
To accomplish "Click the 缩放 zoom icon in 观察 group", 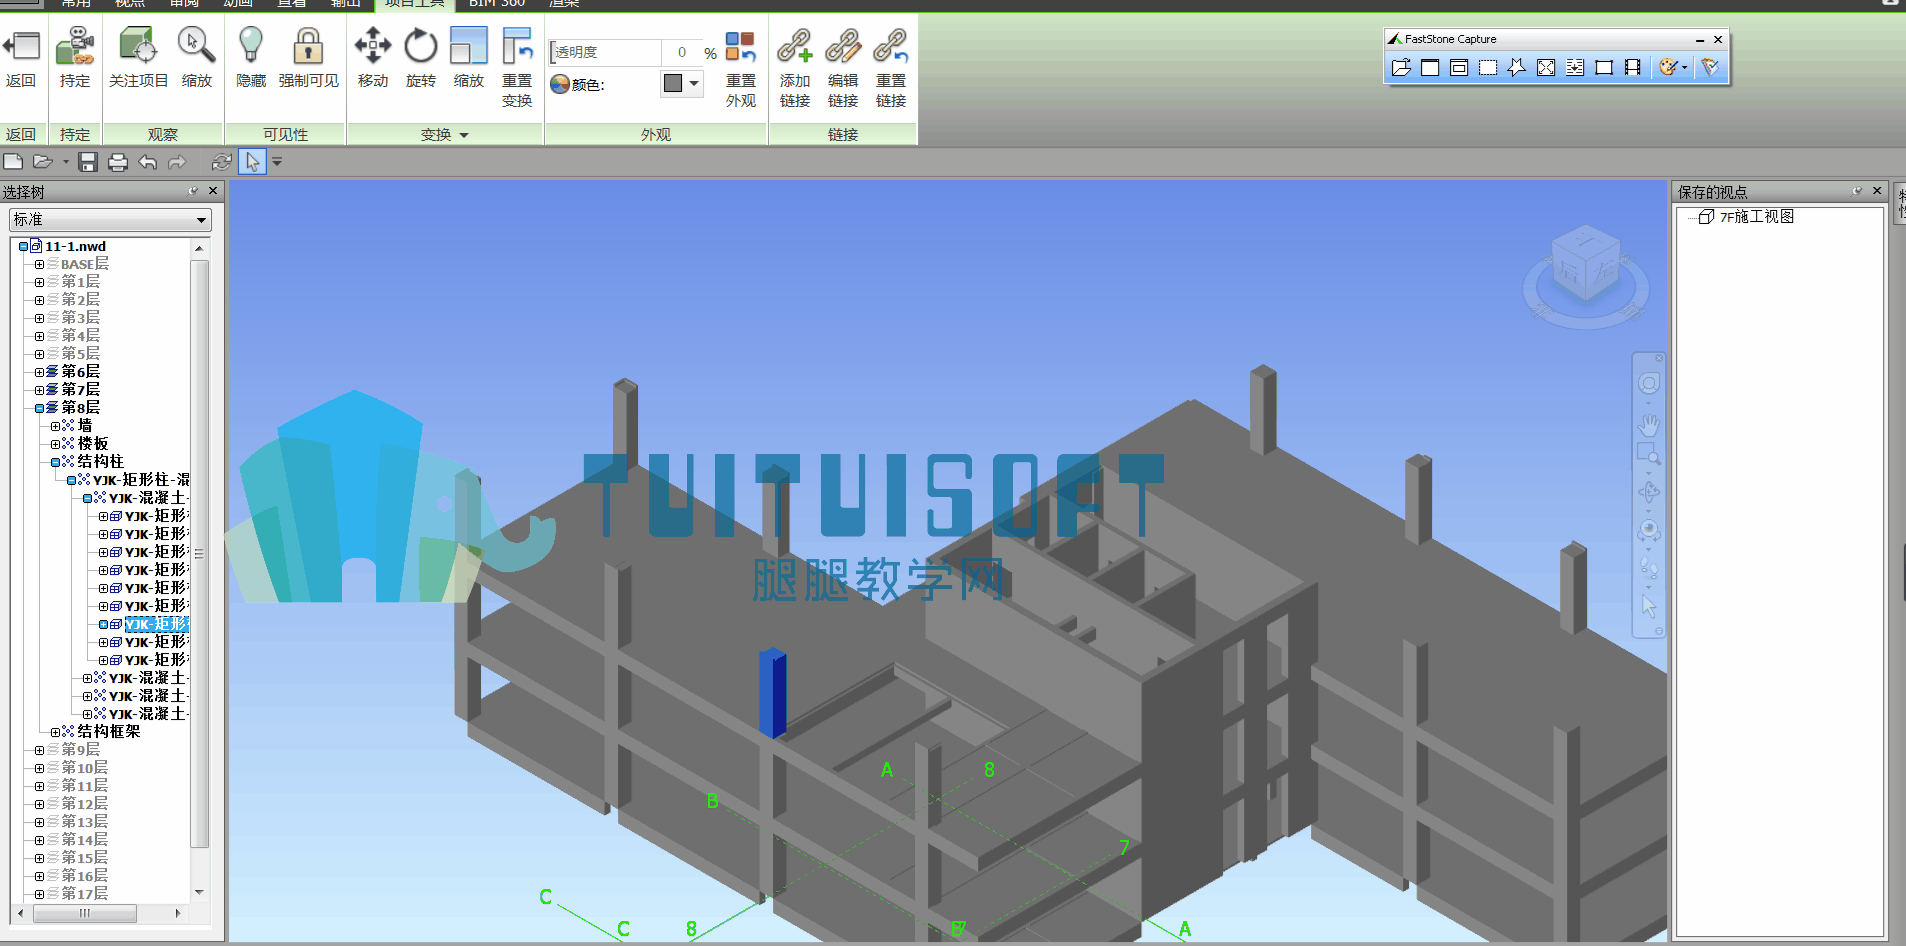I will (196, 46).
